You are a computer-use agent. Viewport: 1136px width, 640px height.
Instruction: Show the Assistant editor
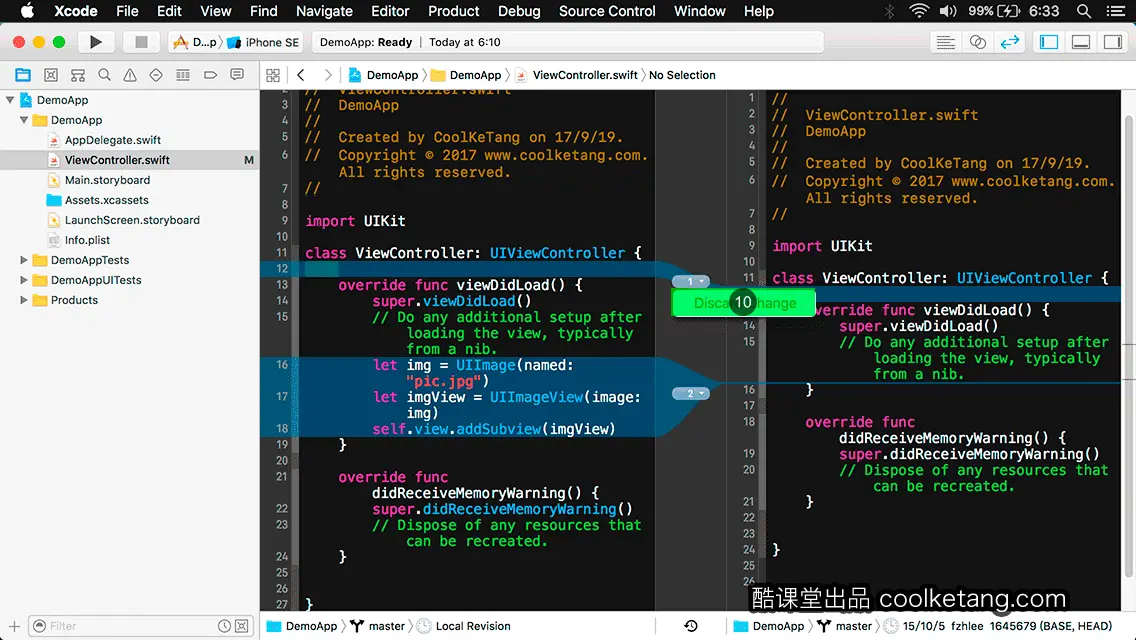977,42
